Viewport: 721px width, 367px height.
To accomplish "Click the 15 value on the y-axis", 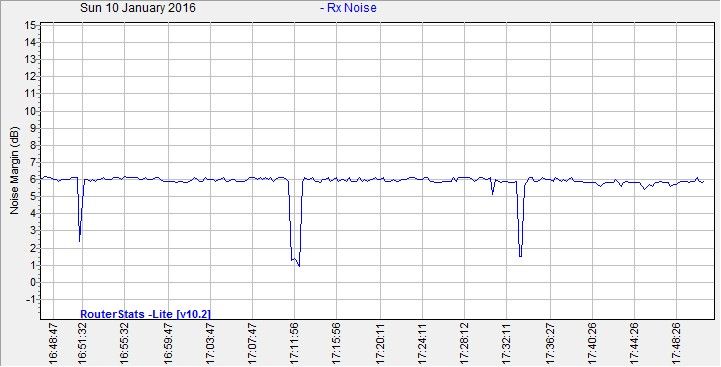I will tap(30, 25).
